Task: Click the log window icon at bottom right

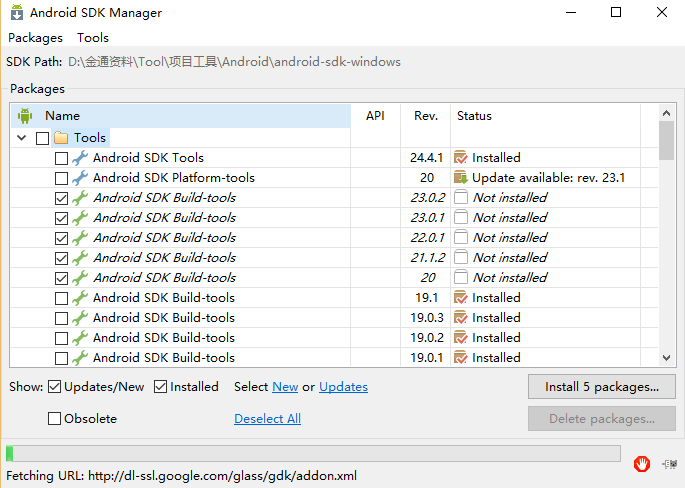Action: [x=669, y=464]
